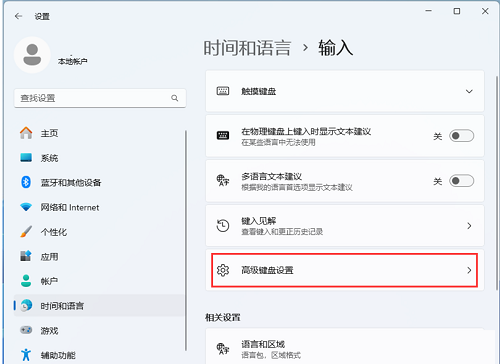Click the sidebar navigation scrollbar
The width and height of the screenshot is (500, 364).
click(186, 240)
